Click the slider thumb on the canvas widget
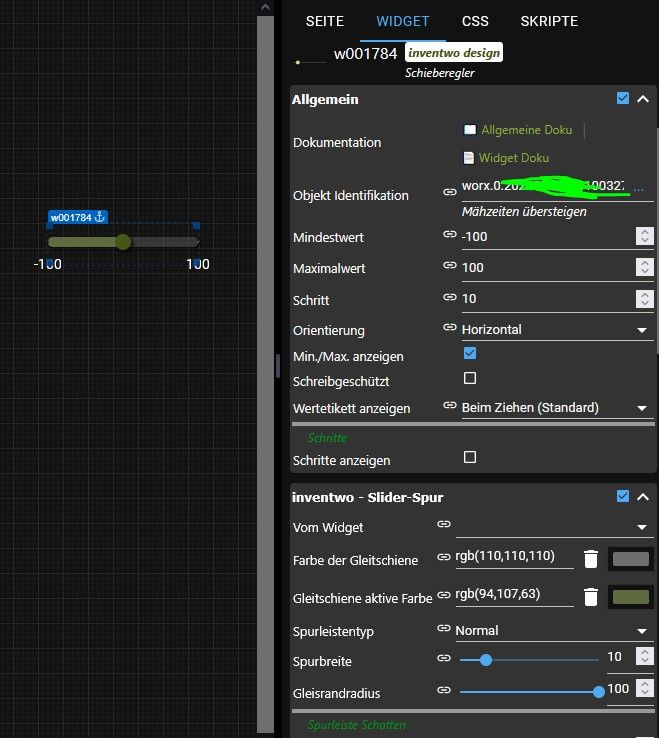Image resolution: width=659 pixels, height=738 pixels. (x=123, y=242)
